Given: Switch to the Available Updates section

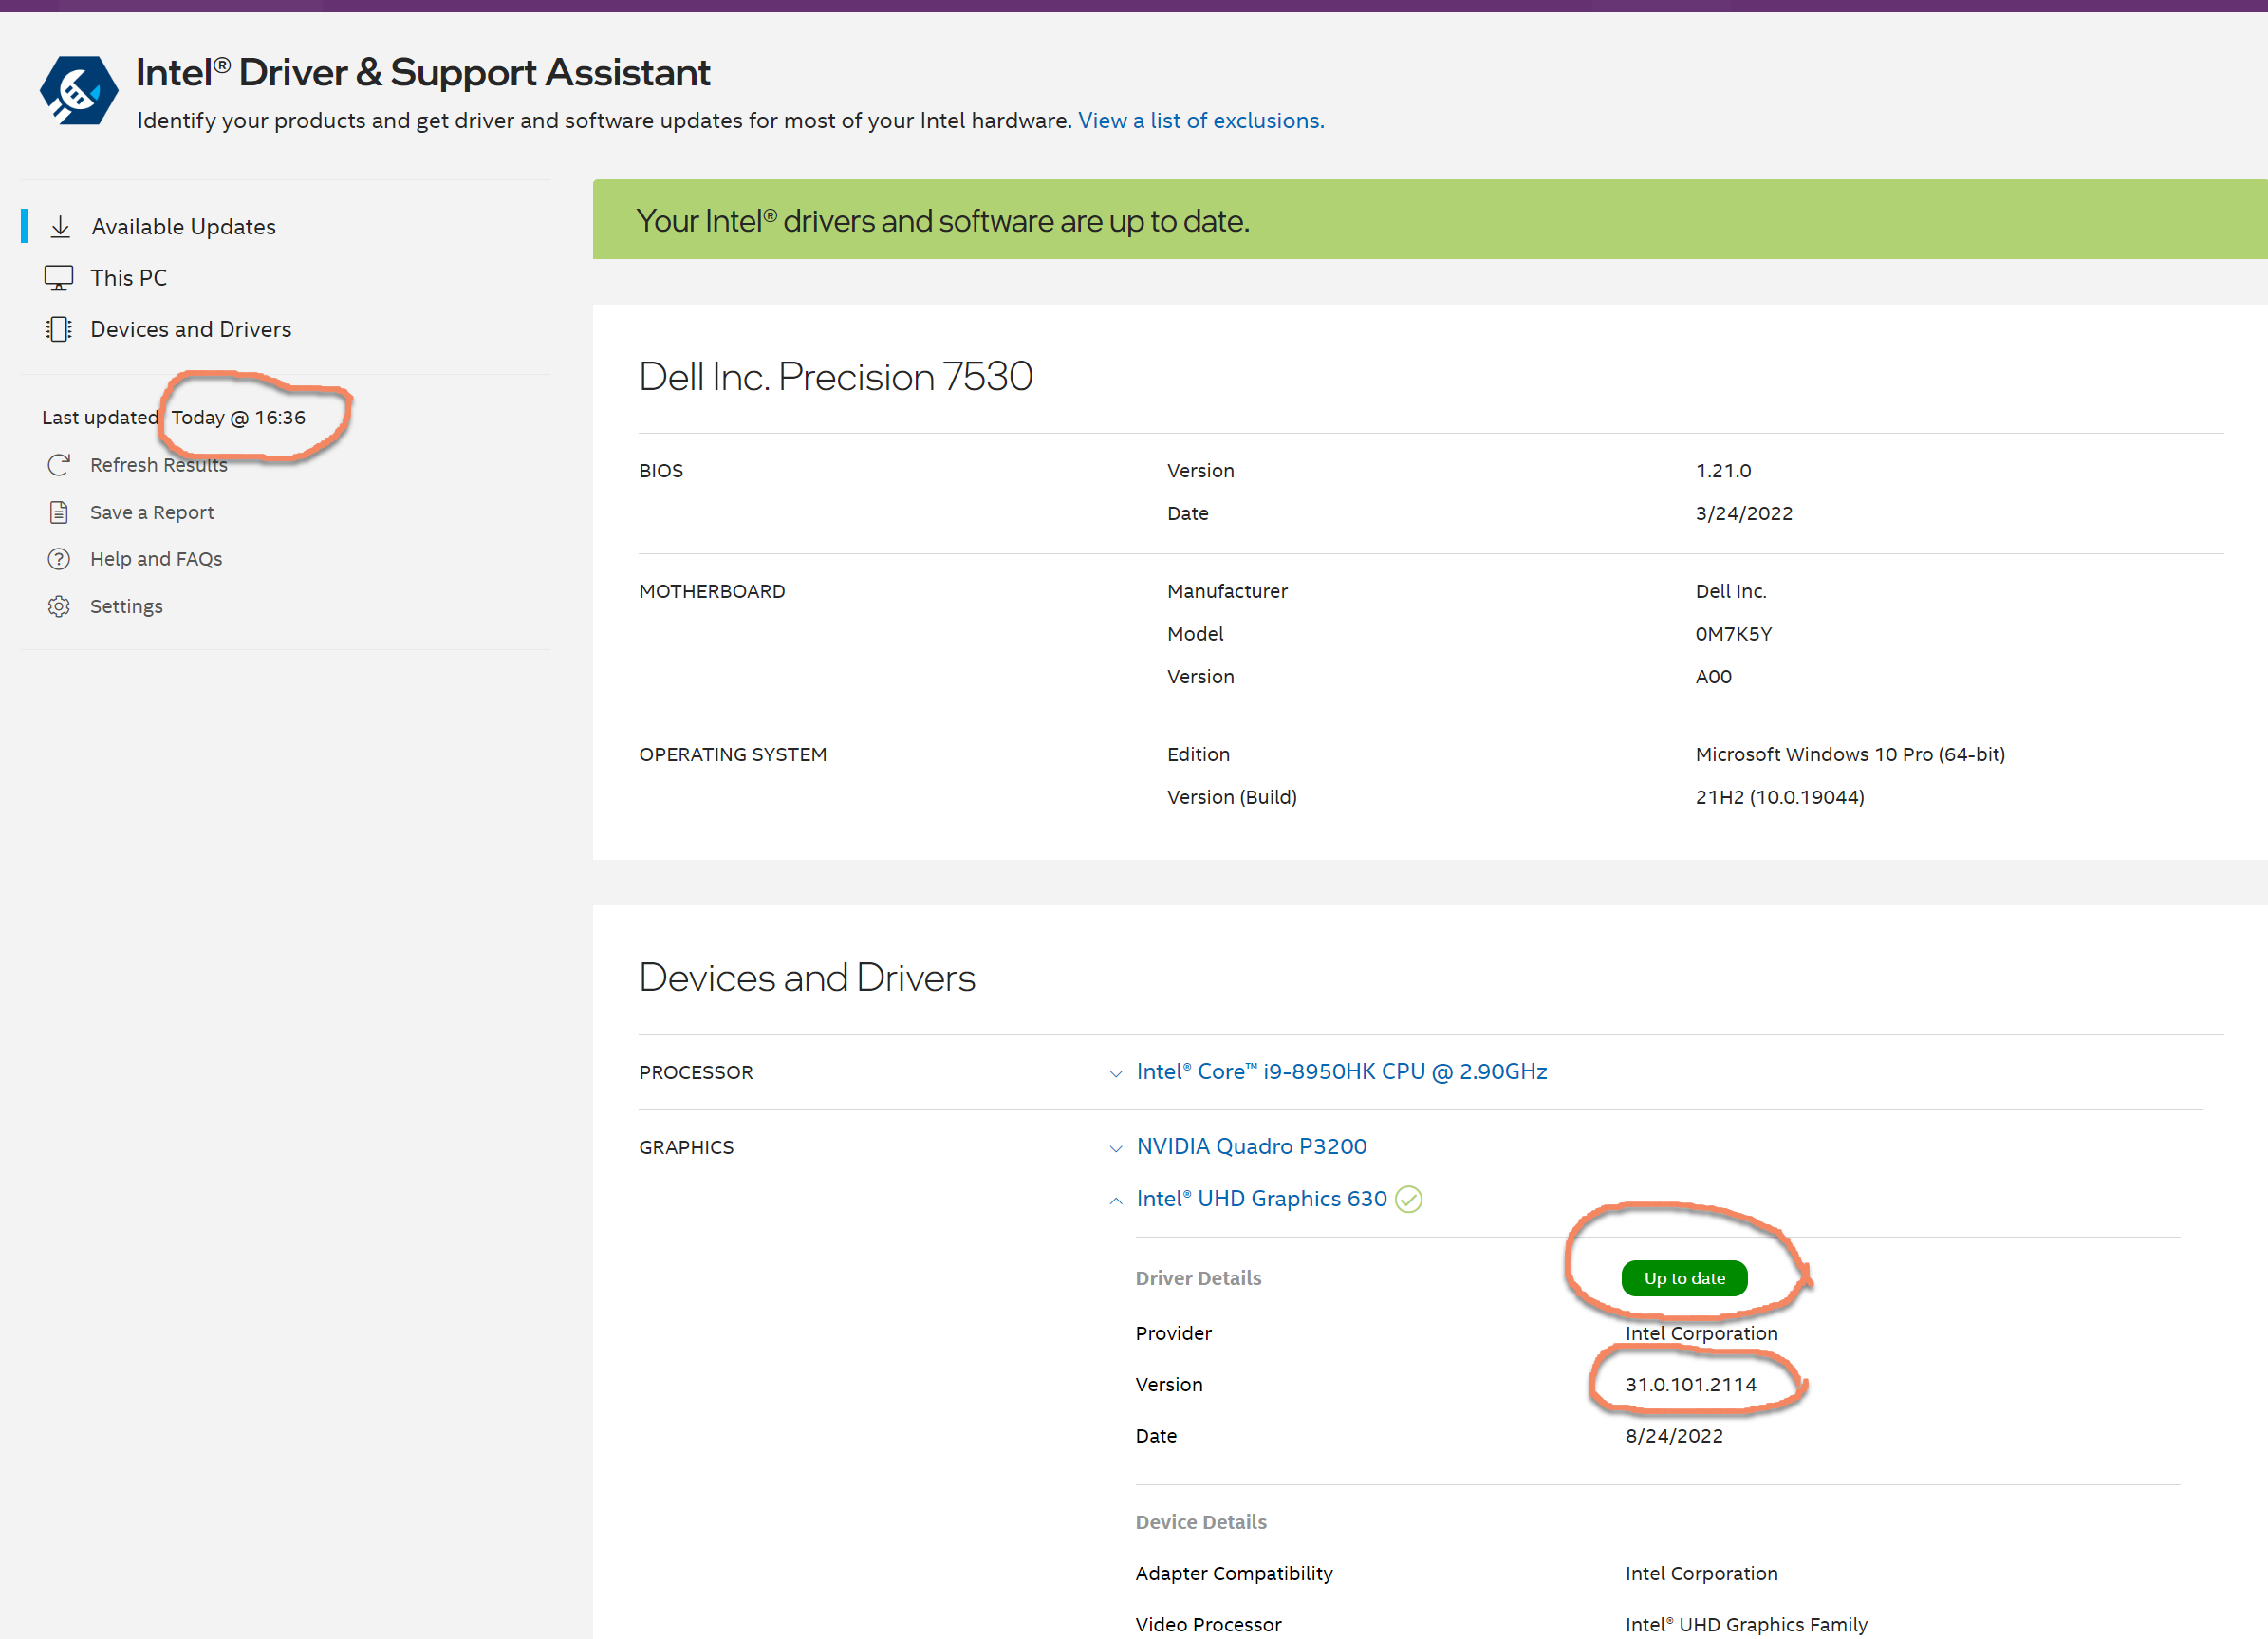Looking at the screenshot, I should [x=183, y=226].
